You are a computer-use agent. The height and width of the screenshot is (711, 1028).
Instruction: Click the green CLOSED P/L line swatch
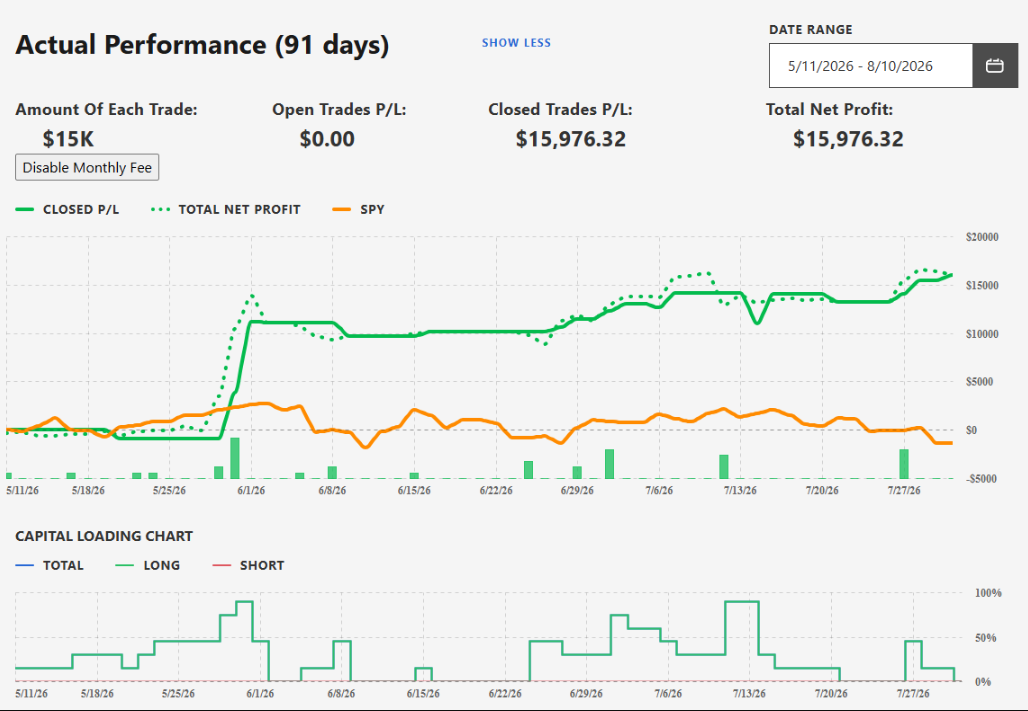point(24,209)
